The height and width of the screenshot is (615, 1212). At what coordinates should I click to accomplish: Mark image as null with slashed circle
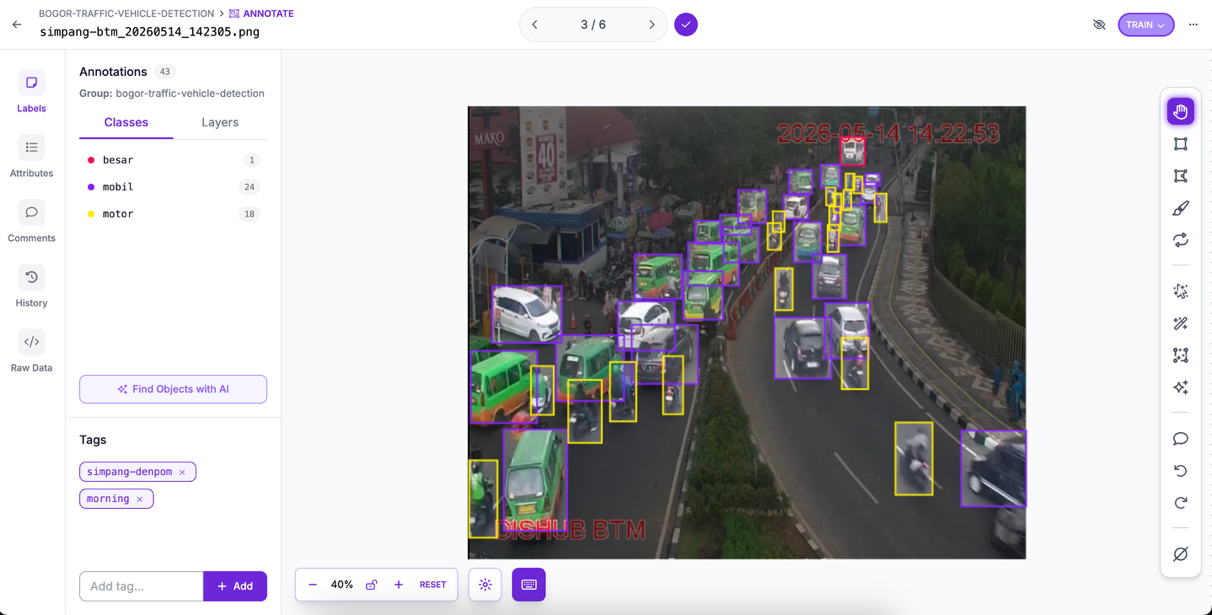(1180, 554)
